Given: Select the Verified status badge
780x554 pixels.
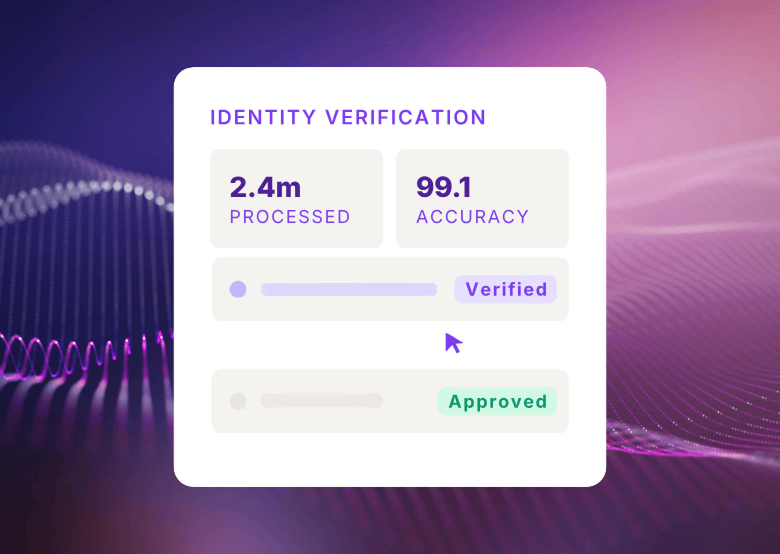Looking at the screenshot, I should point(506,290).
